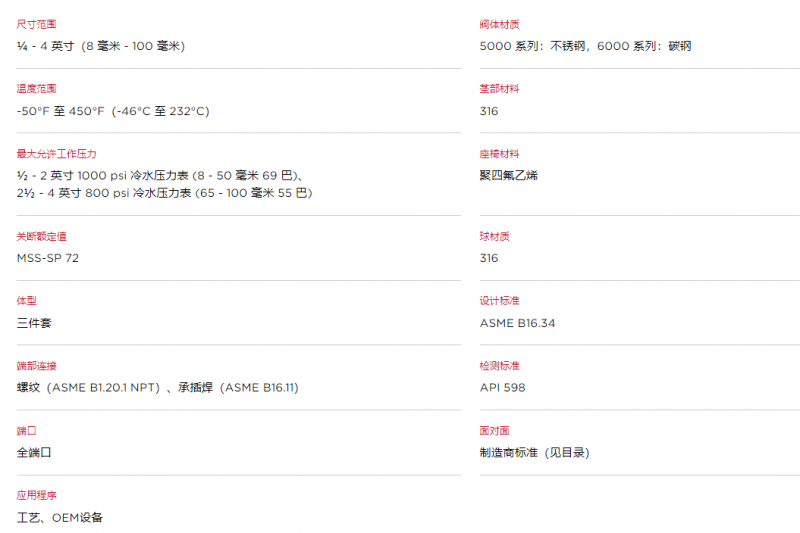Click the 聚四氟乙烯 seat material value
Image resolution: width=800 pixels, height=533 pixels.
tap(509, 175)
